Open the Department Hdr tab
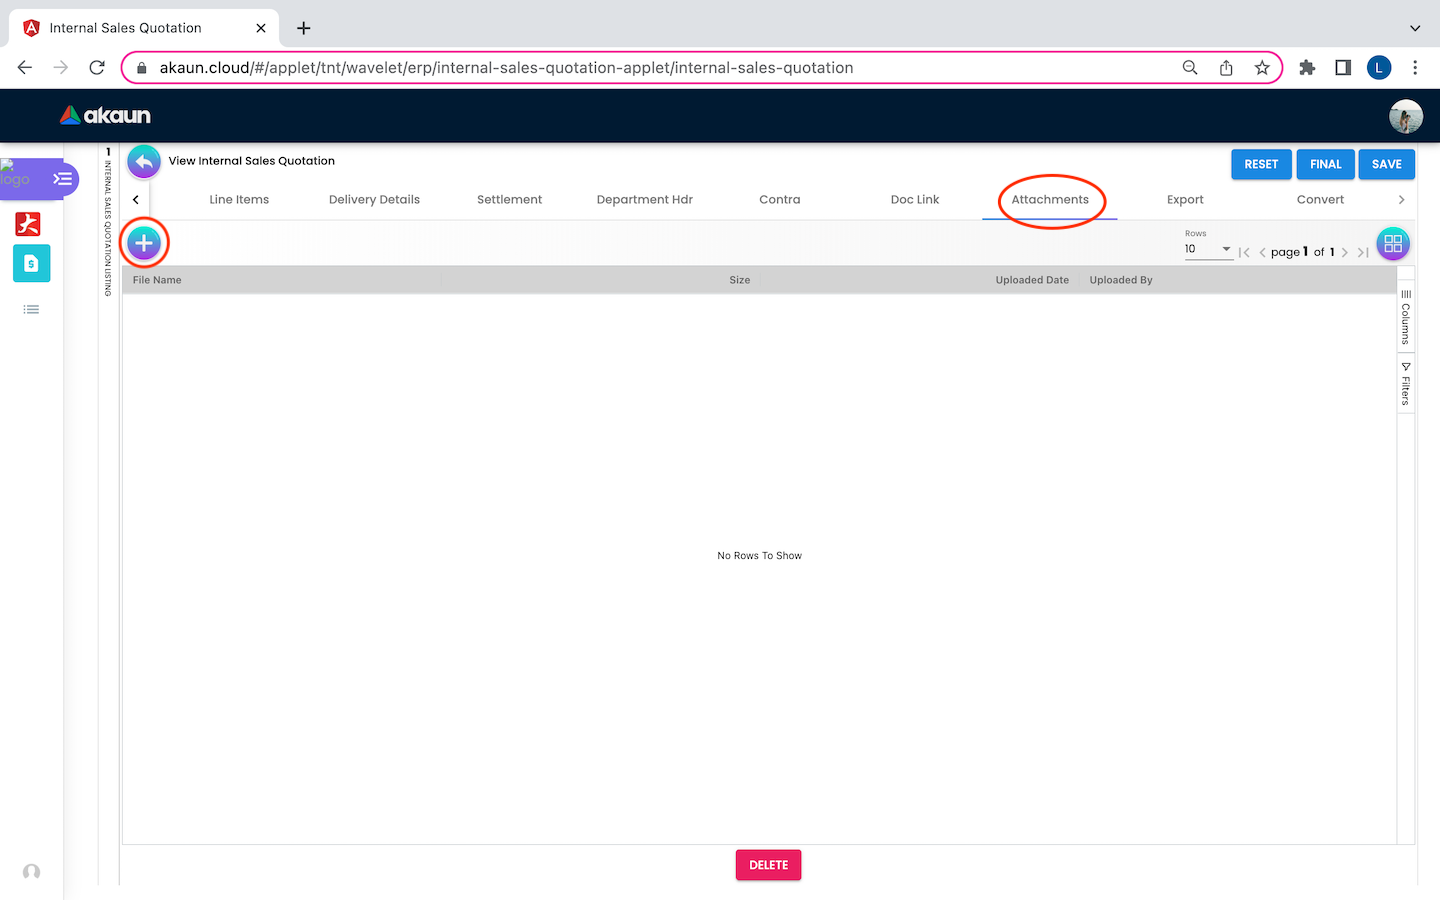The width and height of the screenshot is (1440, 900). click(x=645, y=200)
